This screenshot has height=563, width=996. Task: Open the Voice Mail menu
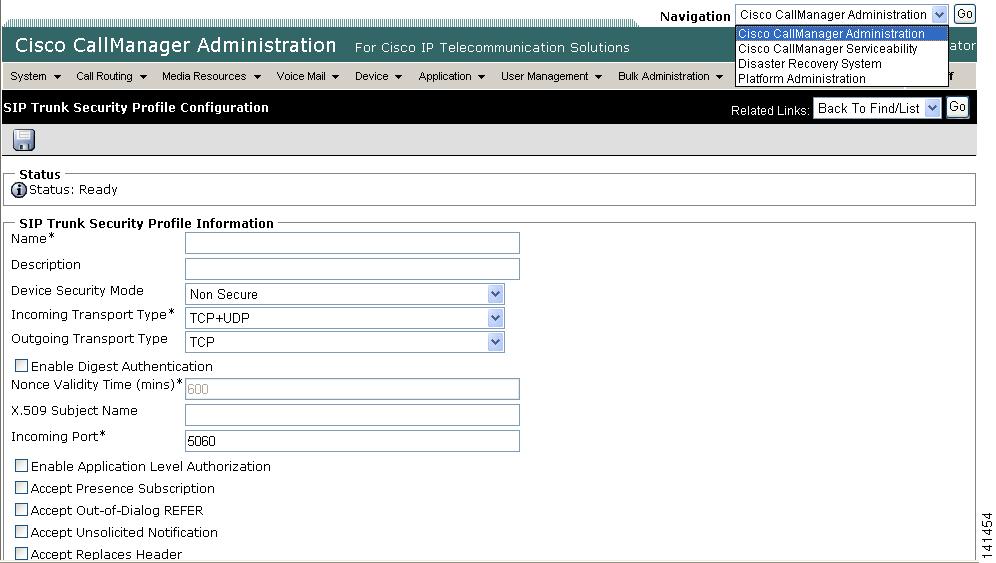pos(307,76)
